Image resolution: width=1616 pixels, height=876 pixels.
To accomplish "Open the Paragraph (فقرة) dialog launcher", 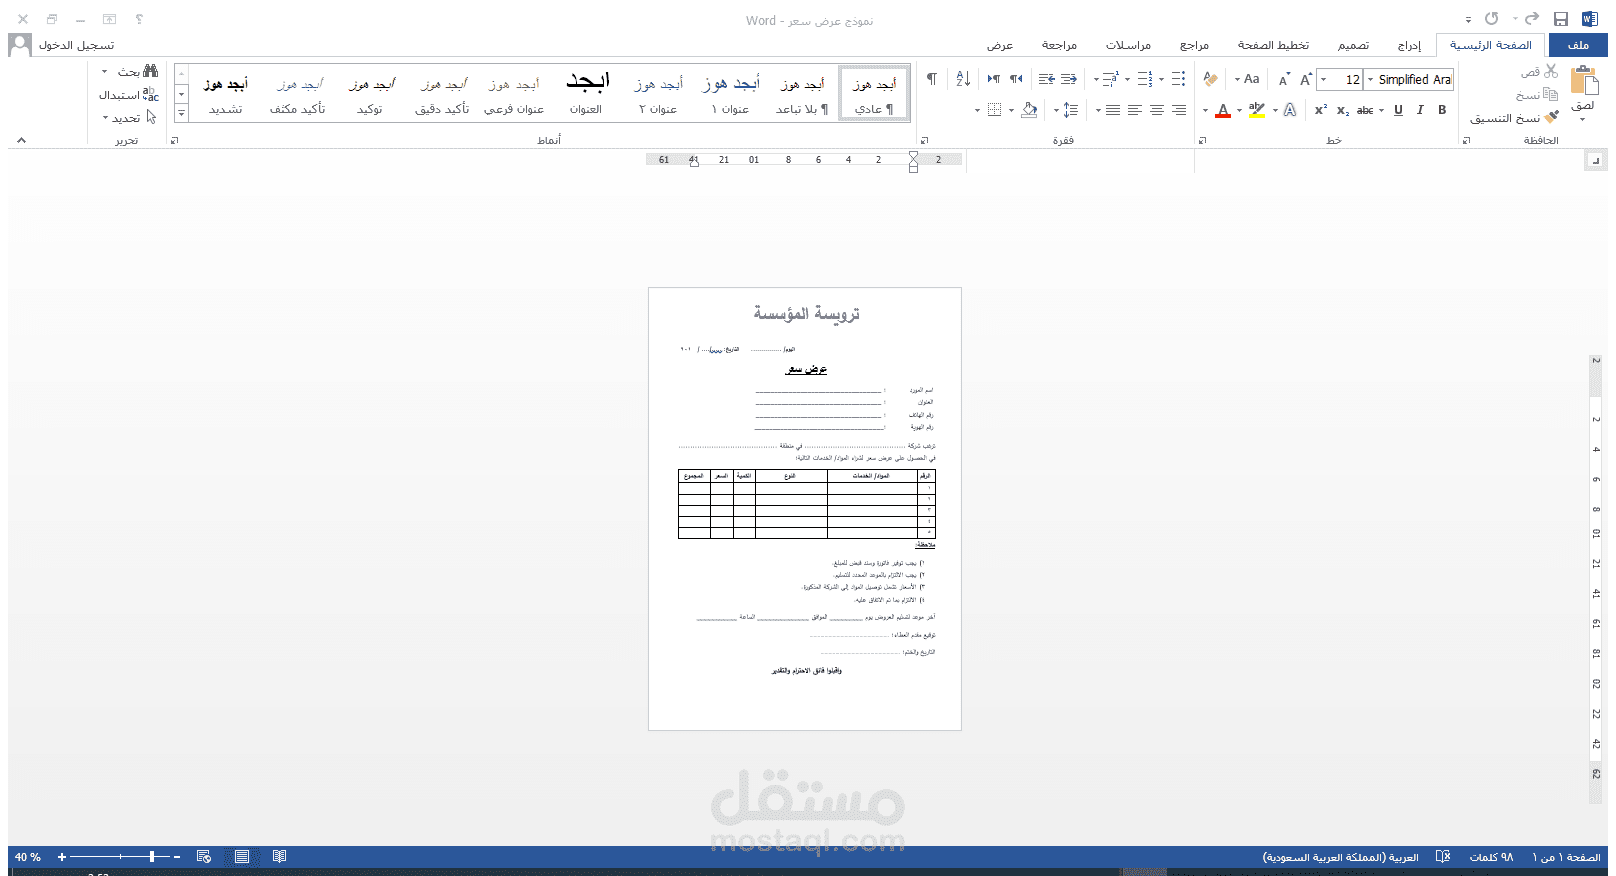I will pos(924,140).
